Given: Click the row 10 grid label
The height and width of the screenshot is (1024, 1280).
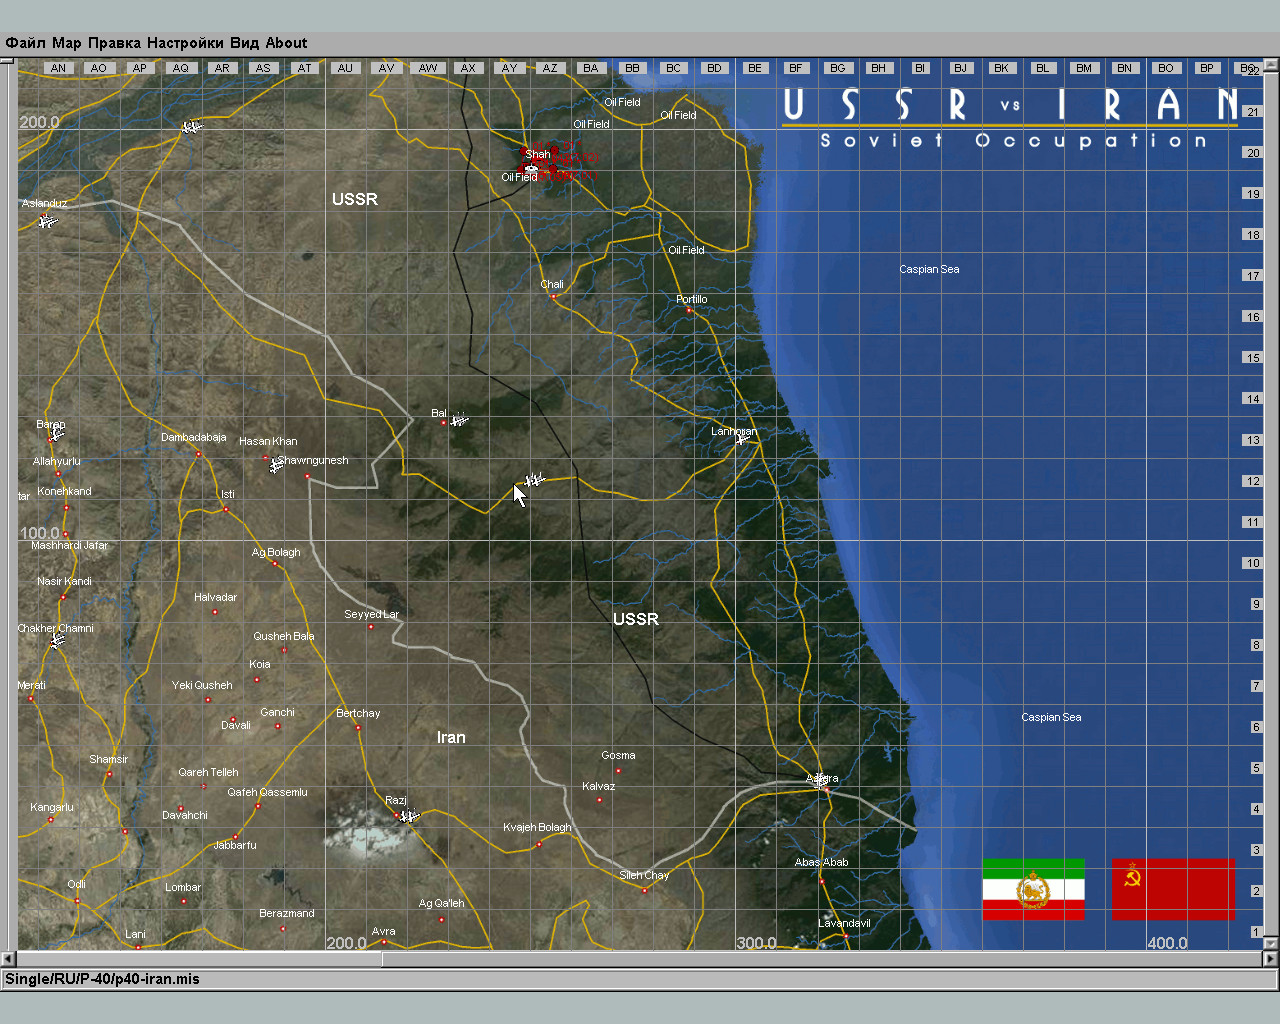Looking at the screenshot, I should (1253, 563).
